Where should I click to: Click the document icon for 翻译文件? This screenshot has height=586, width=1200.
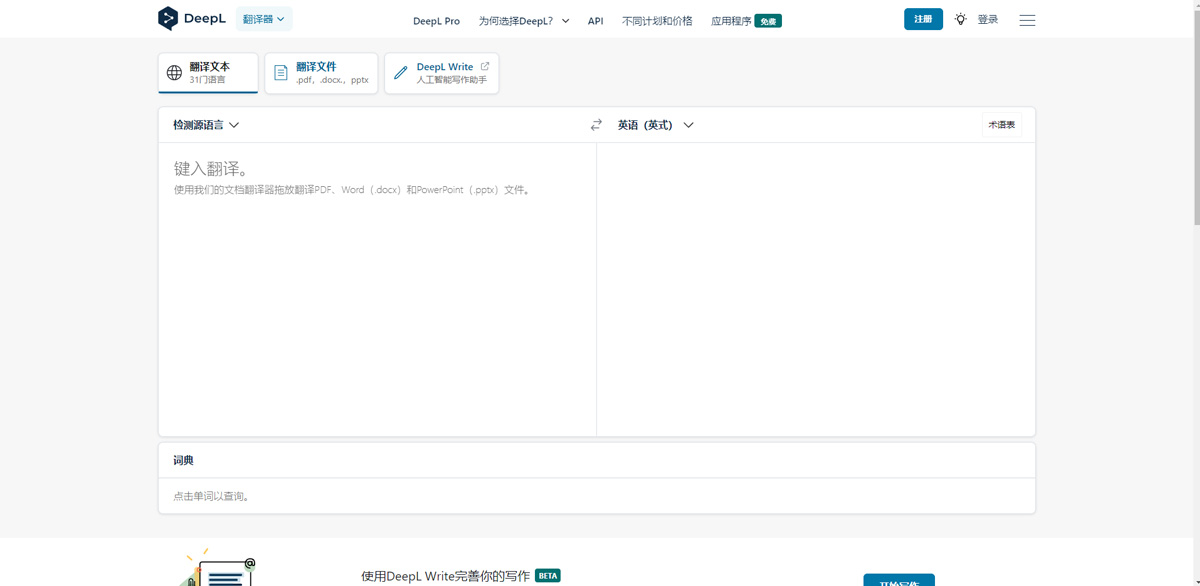(281, 73)
